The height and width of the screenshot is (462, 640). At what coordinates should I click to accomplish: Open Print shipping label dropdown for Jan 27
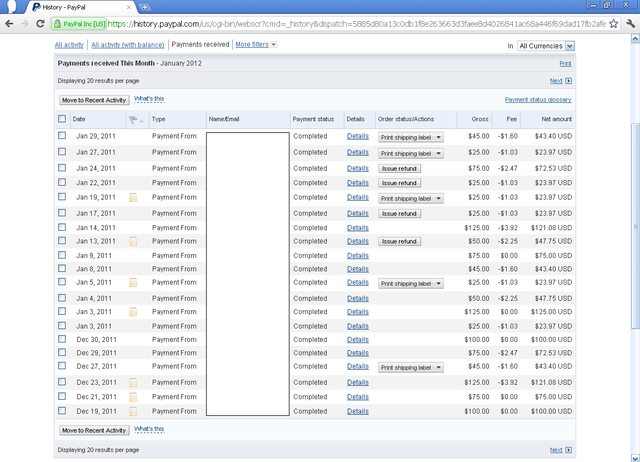(x=411, y=153)
